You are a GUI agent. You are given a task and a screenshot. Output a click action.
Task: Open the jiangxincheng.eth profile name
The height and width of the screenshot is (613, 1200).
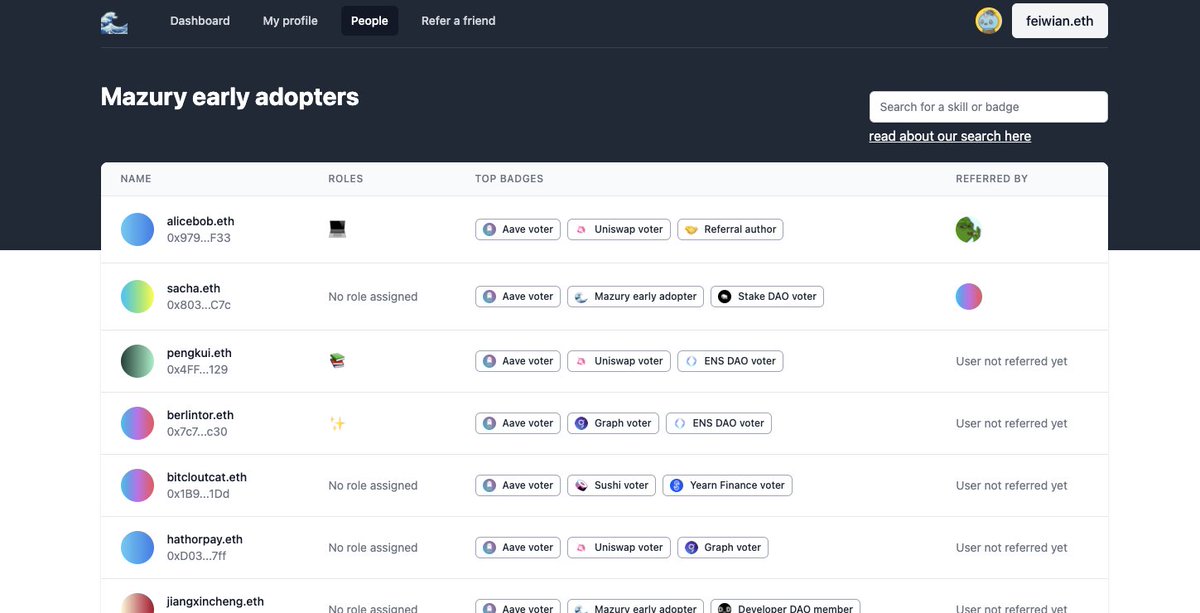tap(215, 602)
